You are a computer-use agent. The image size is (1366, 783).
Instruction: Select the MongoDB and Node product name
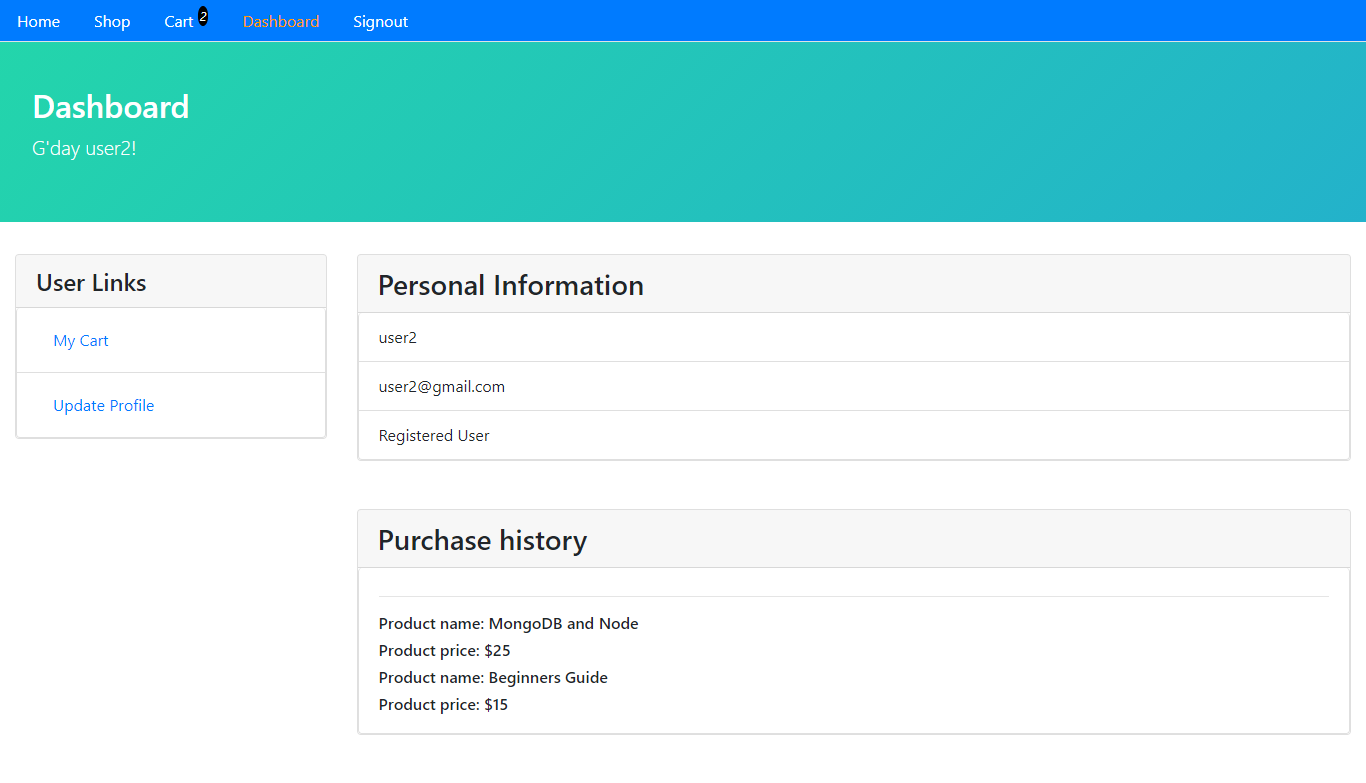coord(508,623)
